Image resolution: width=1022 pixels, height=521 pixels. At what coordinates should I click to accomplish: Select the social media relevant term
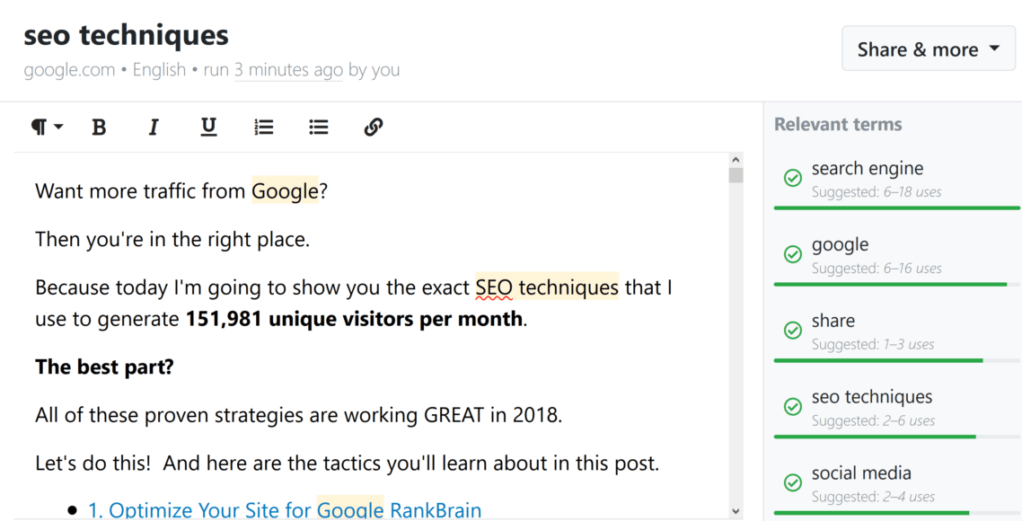pos(861,473)
